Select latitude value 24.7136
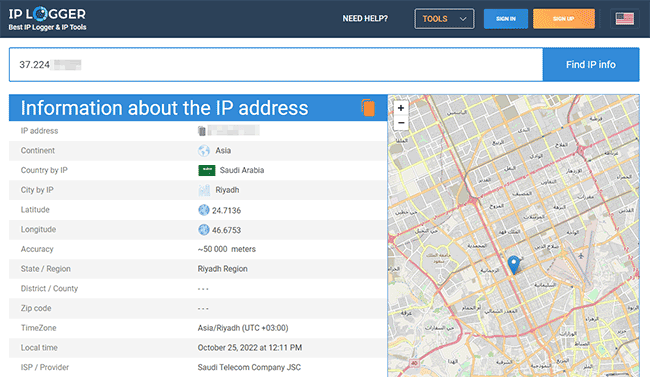Viewport: 650px width, 377px height. click(226, 211)
